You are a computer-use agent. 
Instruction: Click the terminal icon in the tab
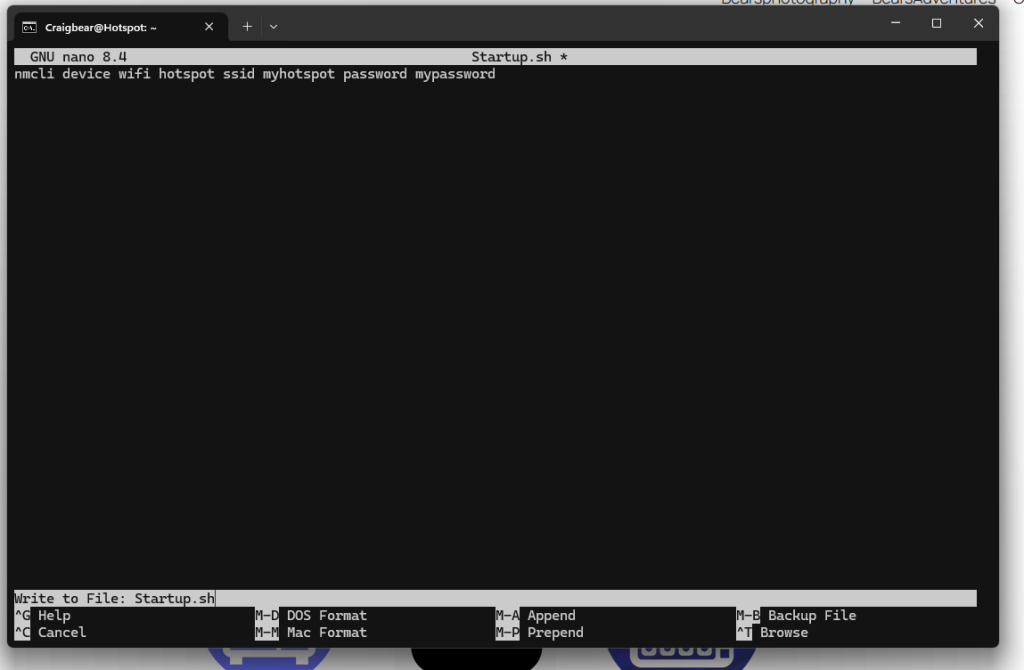[30, 27]
